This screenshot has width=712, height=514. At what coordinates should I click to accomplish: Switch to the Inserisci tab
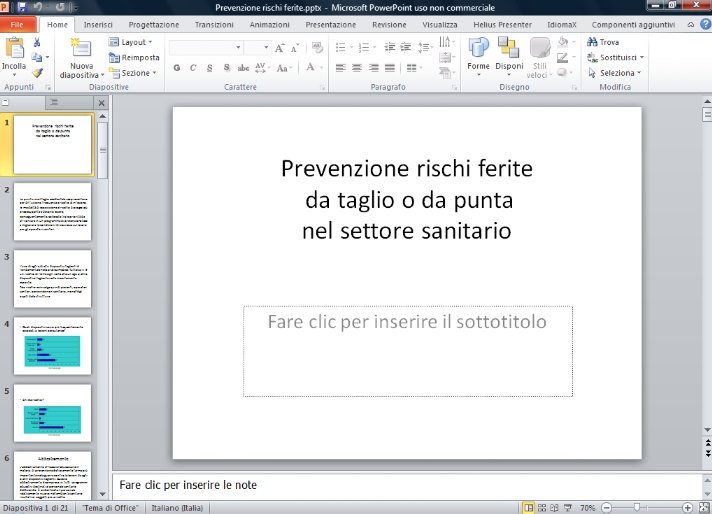(98, 23)
